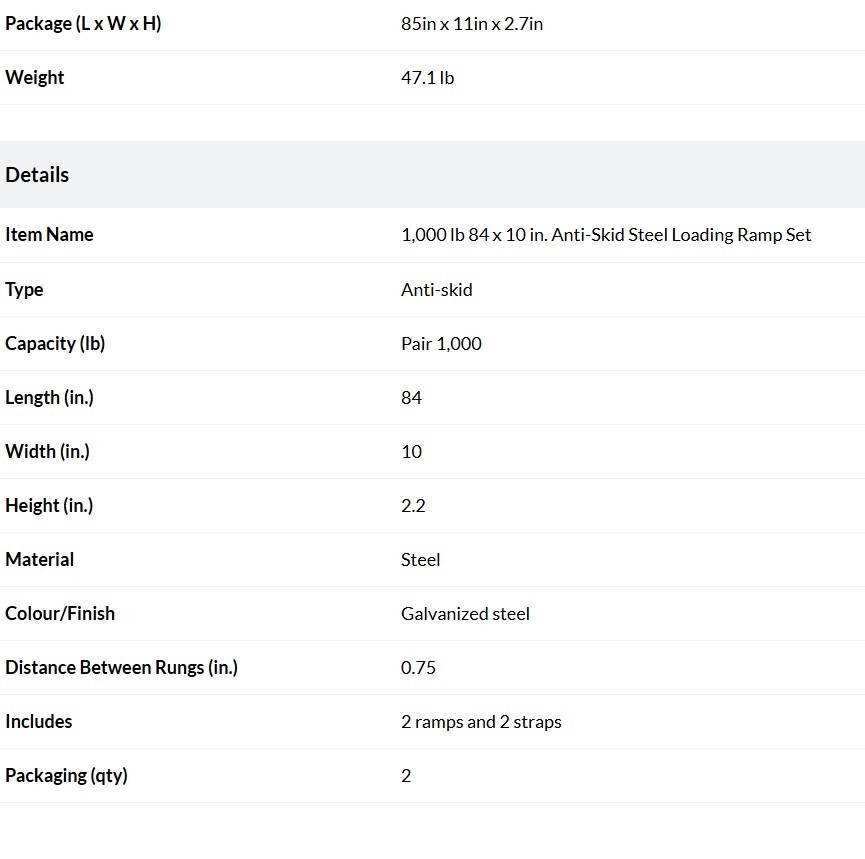Click the Capacity (lb) label
Image resolution: width=865 pixels, height=859 pixels.
(55, 344)
